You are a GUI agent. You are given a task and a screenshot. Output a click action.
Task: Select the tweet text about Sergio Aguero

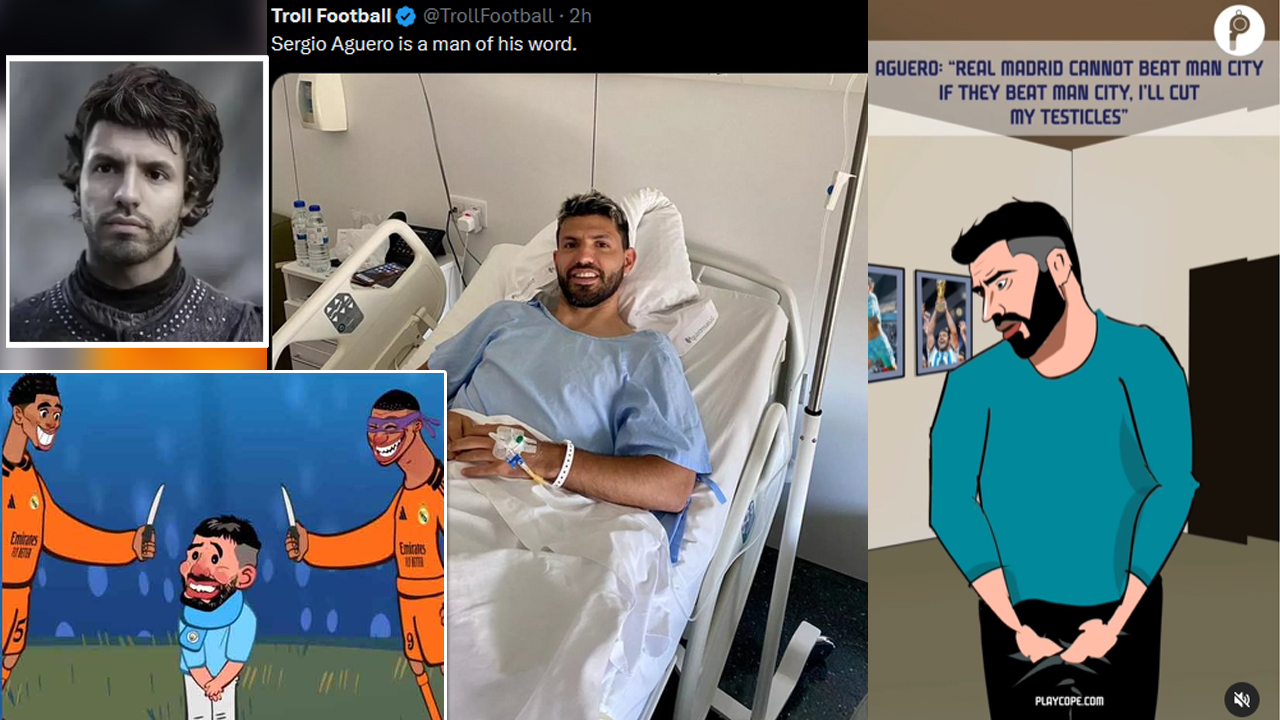click(x=424, y=45)
